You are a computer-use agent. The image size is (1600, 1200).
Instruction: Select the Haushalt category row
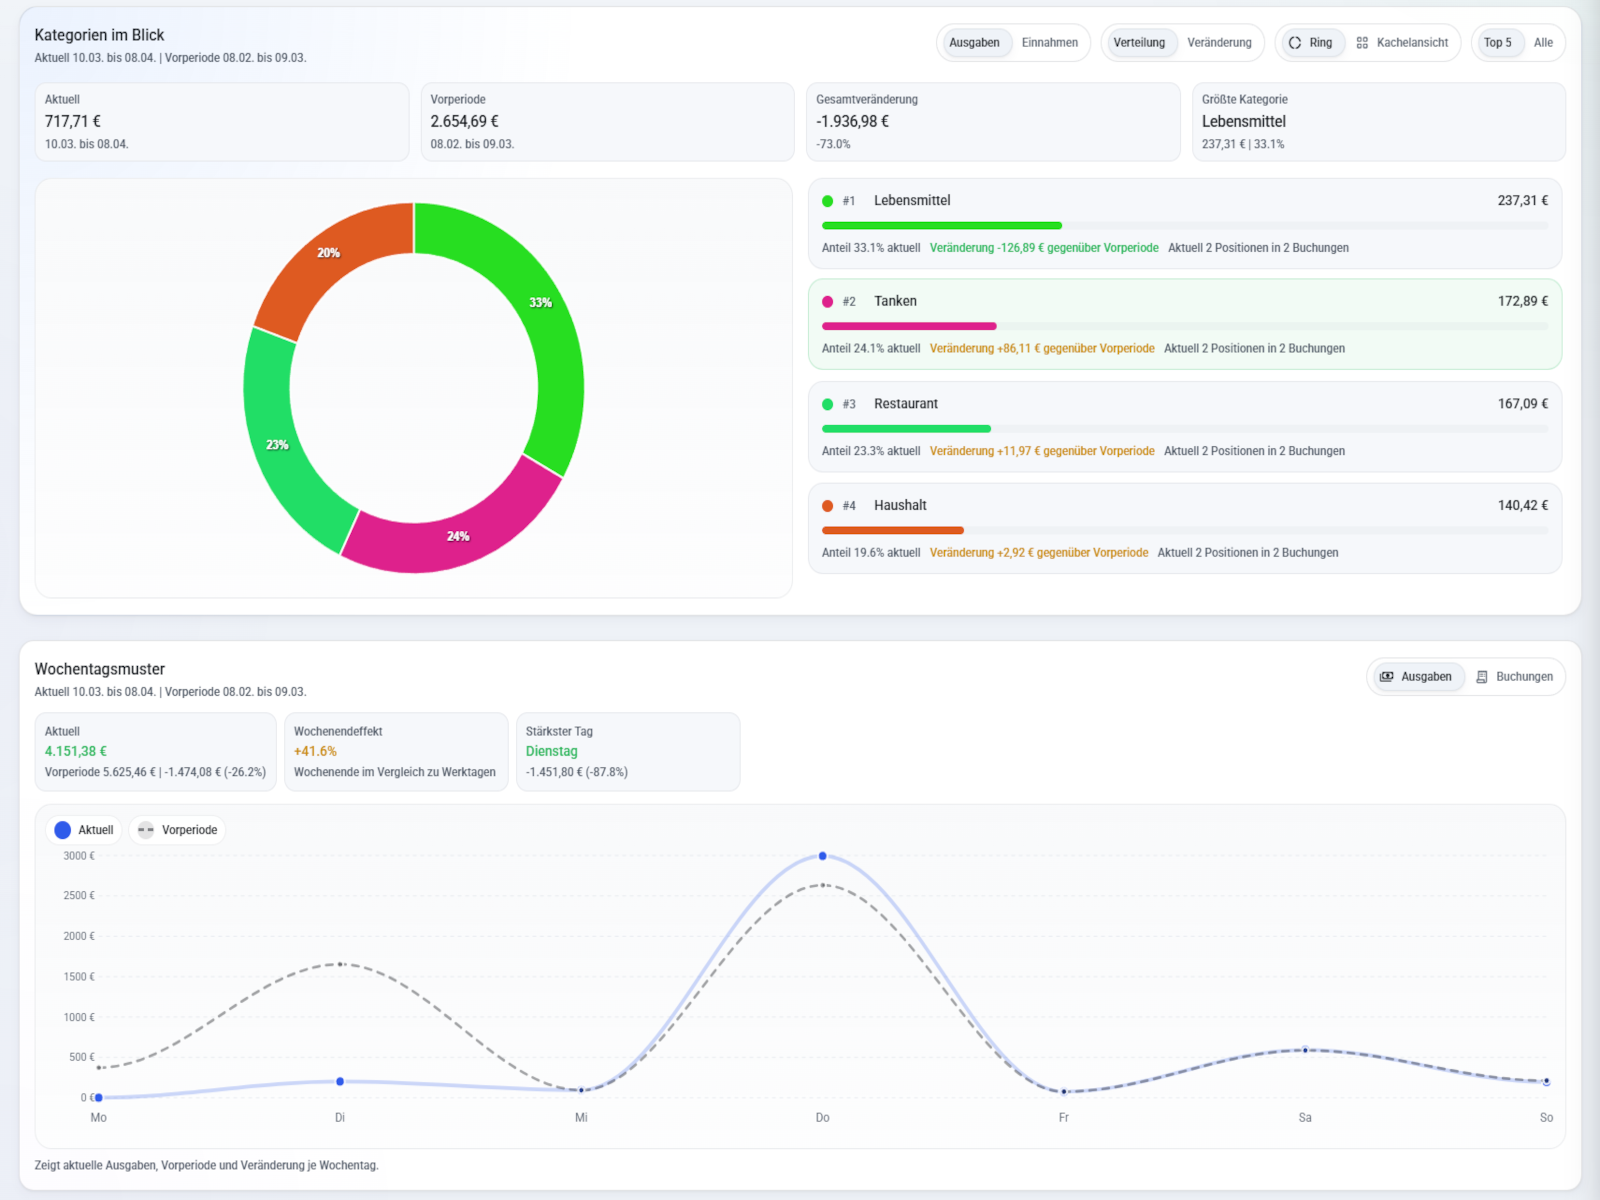[1184, 529]
